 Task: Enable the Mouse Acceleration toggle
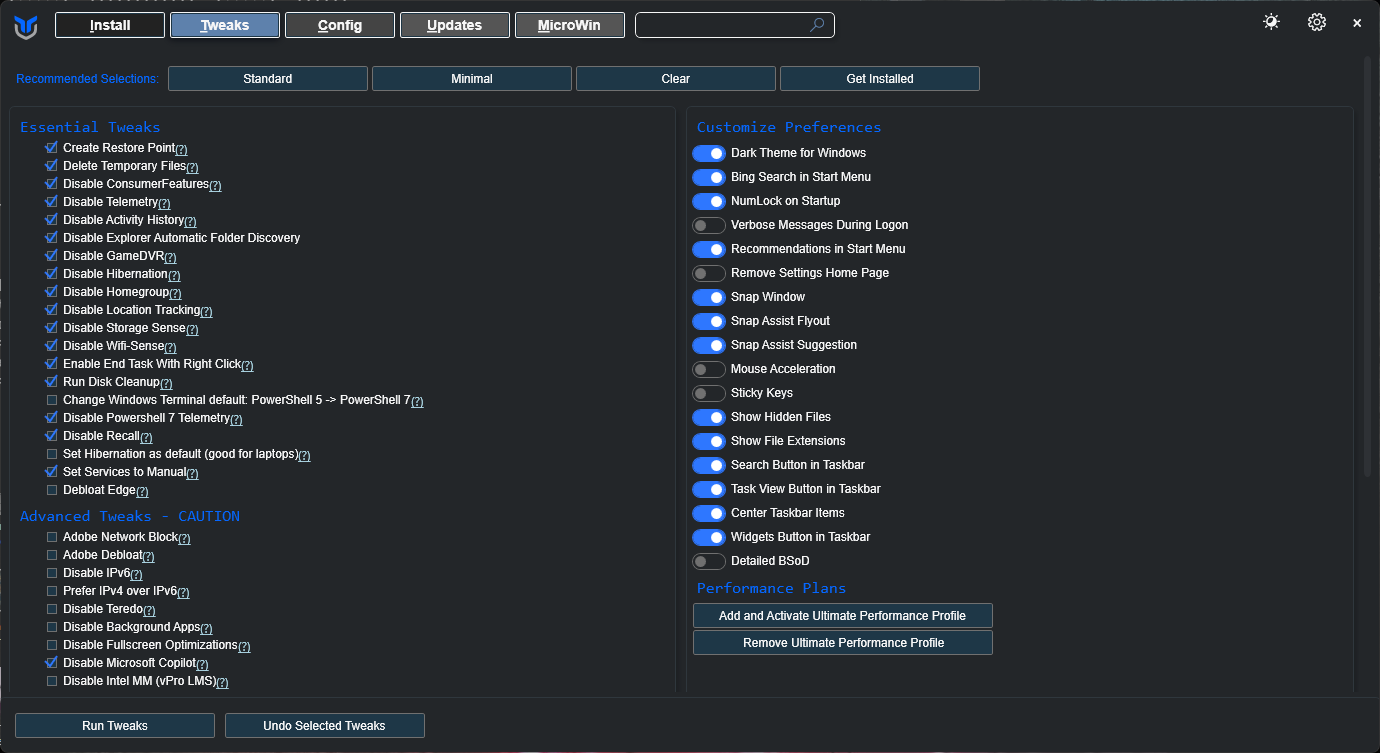(709, 369)
